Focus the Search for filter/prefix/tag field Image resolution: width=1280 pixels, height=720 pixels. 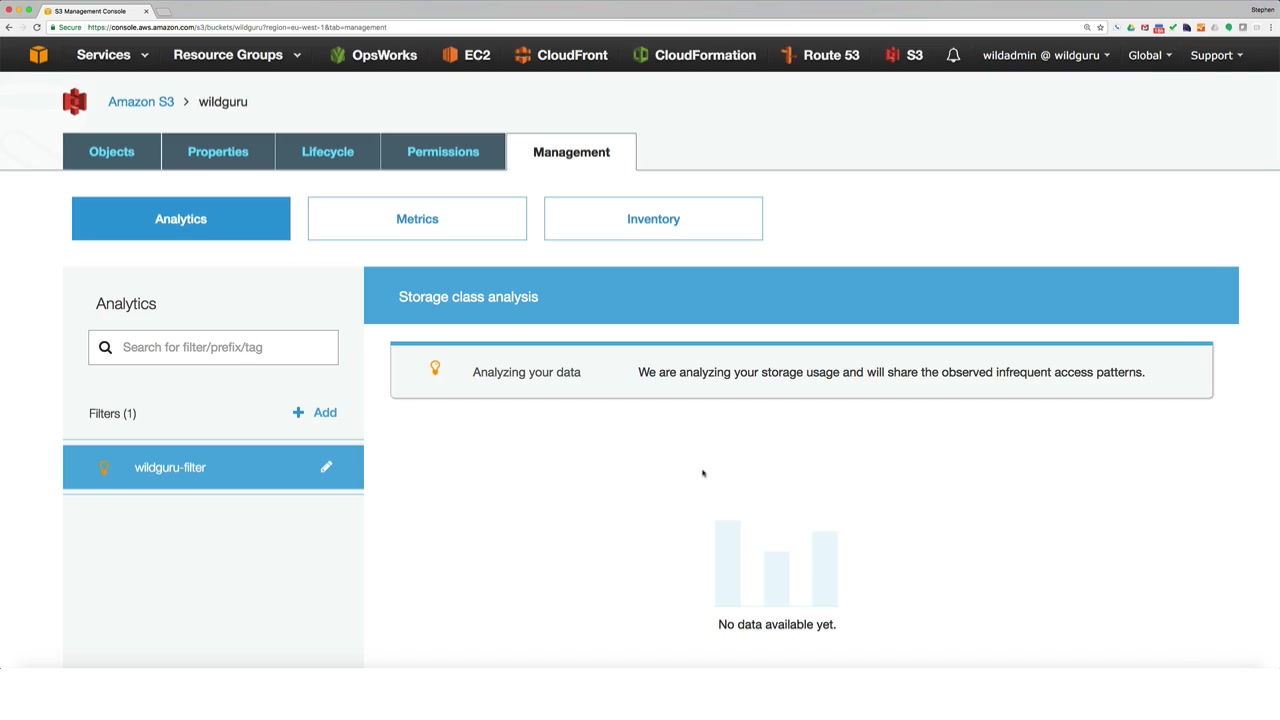click(213, 347)
